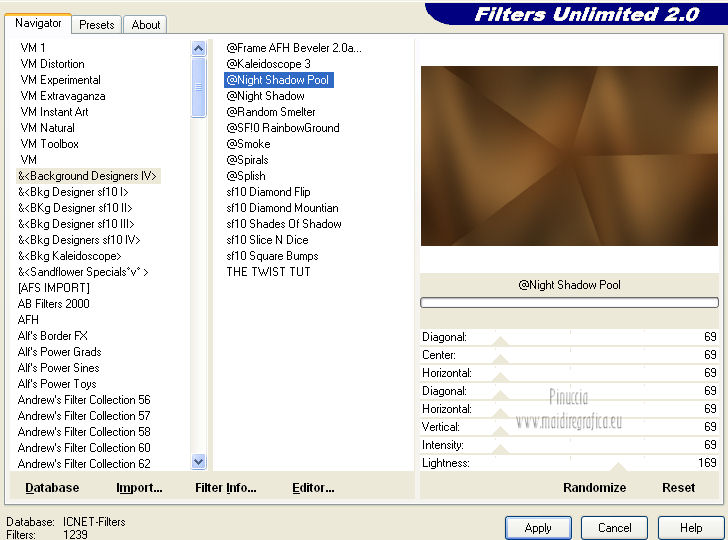Viewport: 728px width, 540px height.
Task: Select Alf's Power Toys category
Action: (x=57, y=384)
